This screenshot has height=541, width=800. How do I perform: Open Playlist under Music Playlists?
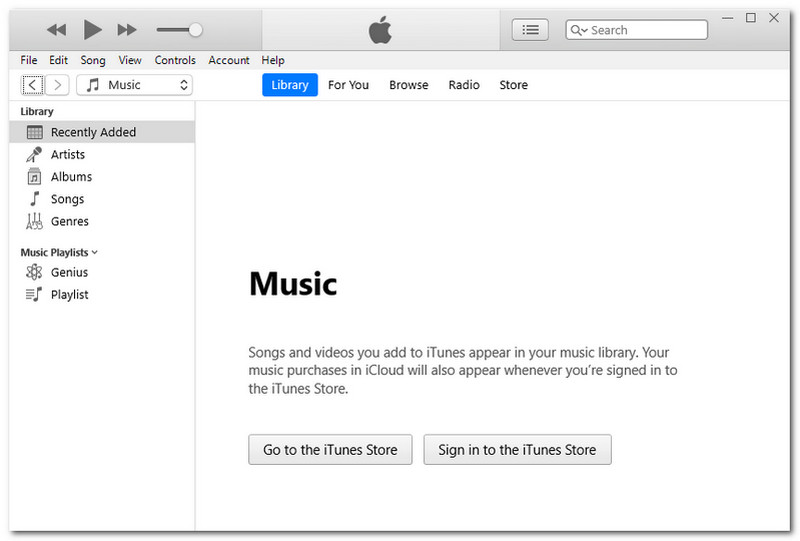click(102, 294)
